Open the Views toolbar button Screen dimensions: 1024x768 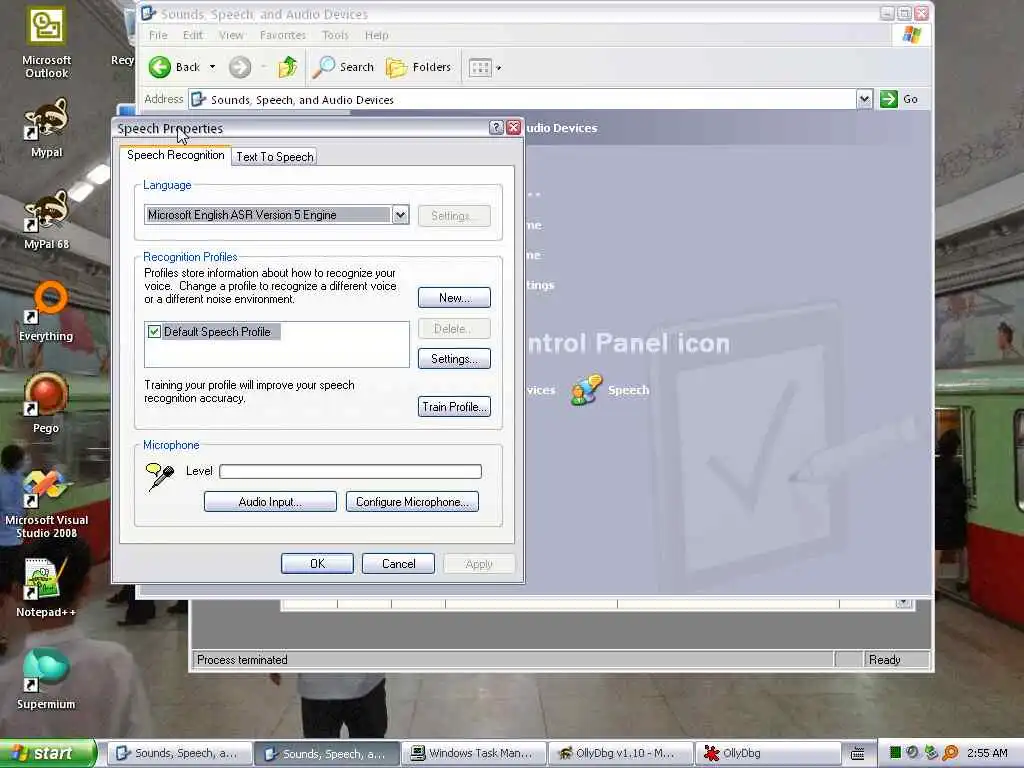[480, 67]
